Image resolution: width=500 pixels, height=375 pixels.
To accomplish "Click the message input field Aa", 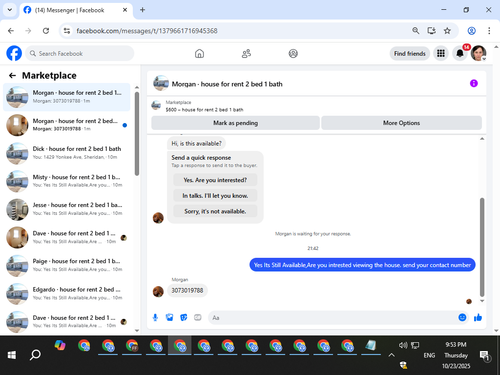I will tap(333, 318).
